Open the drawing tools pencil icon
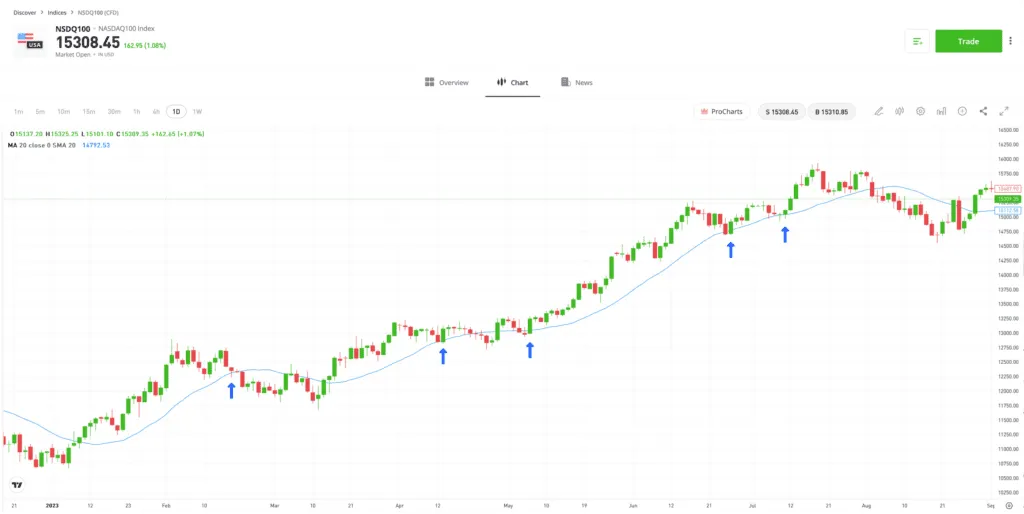This screenshot has width=1024, height=514. [878, 112]
